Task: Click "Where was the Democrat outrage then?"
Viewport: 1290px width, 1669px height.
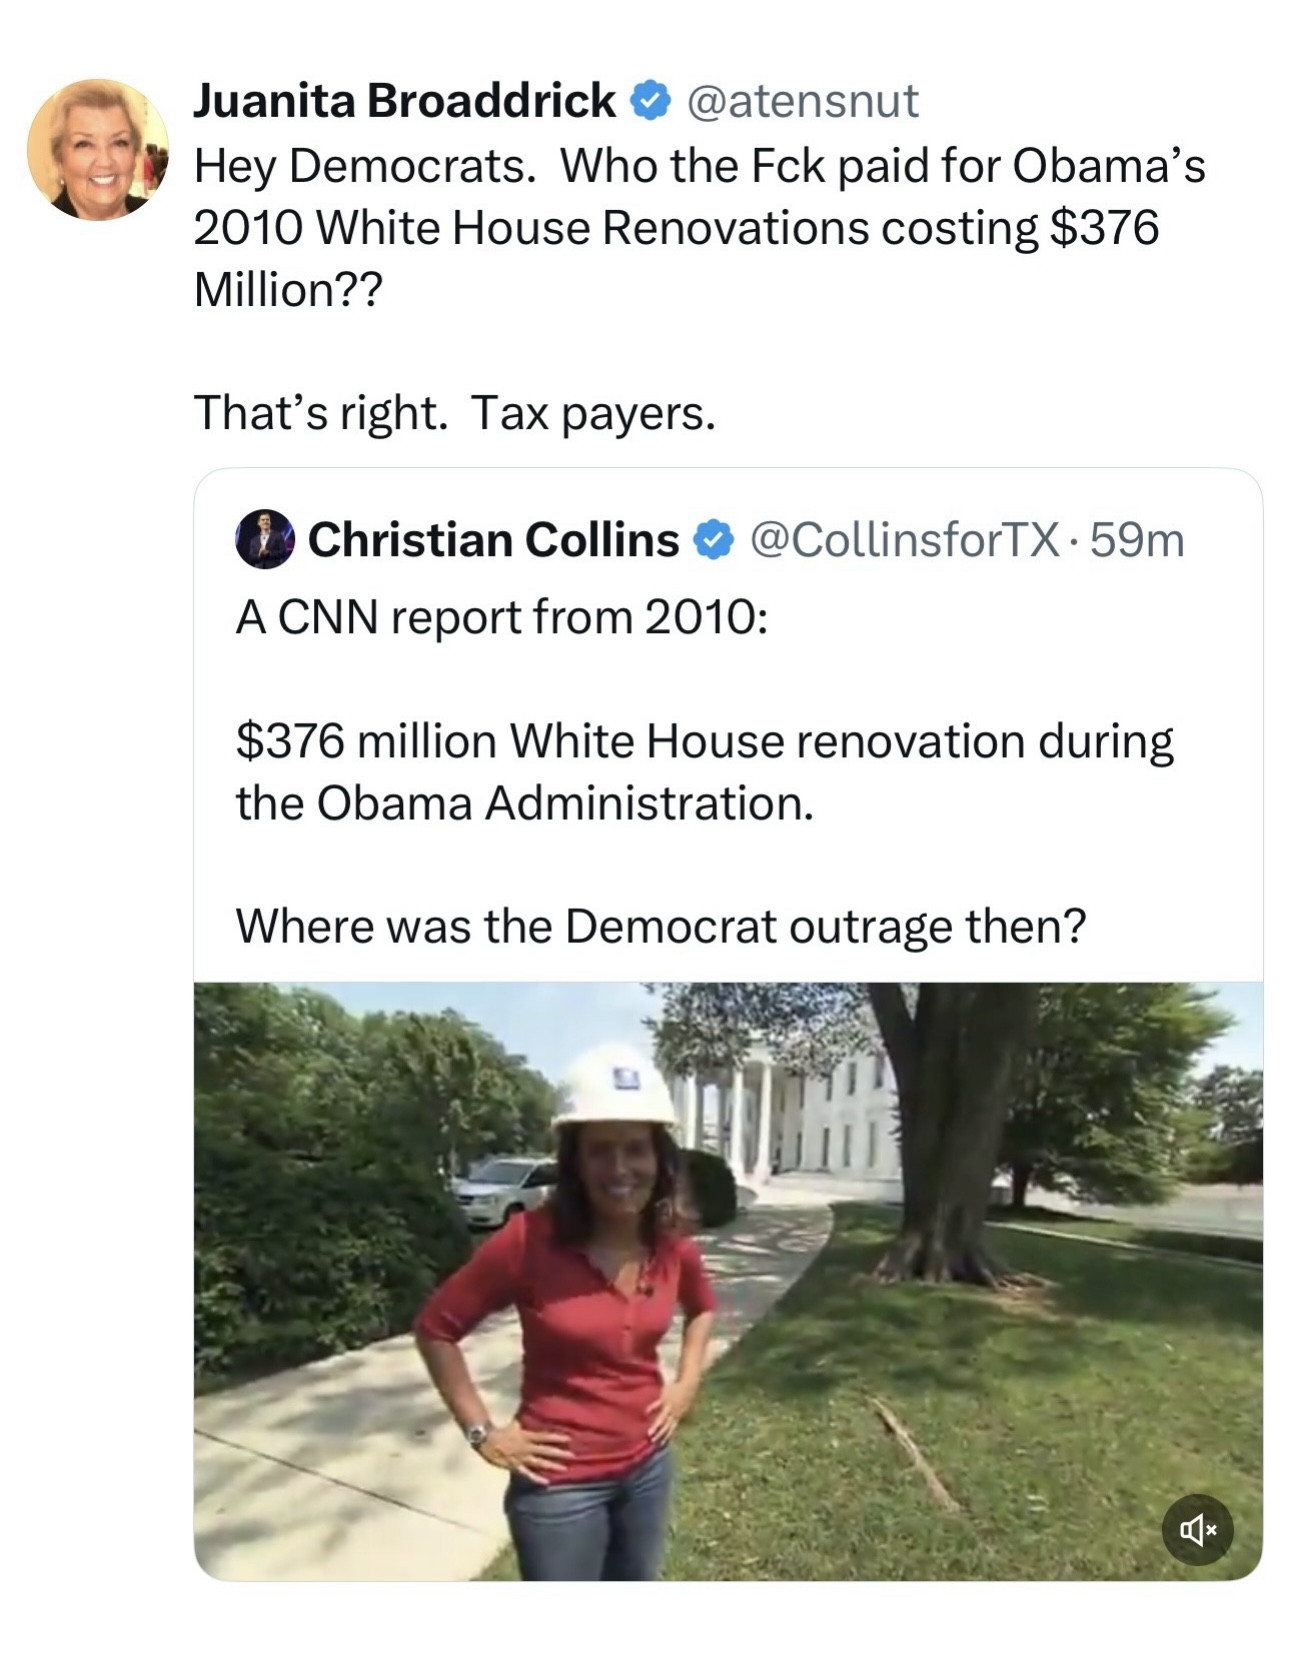Action: [x=660, y=926]
